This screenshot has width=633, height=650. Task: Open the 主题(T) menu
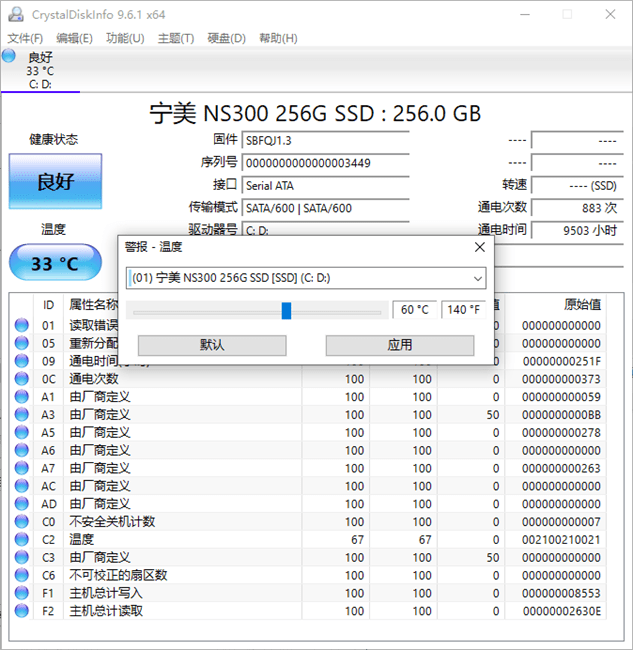[x=175, y=38]
